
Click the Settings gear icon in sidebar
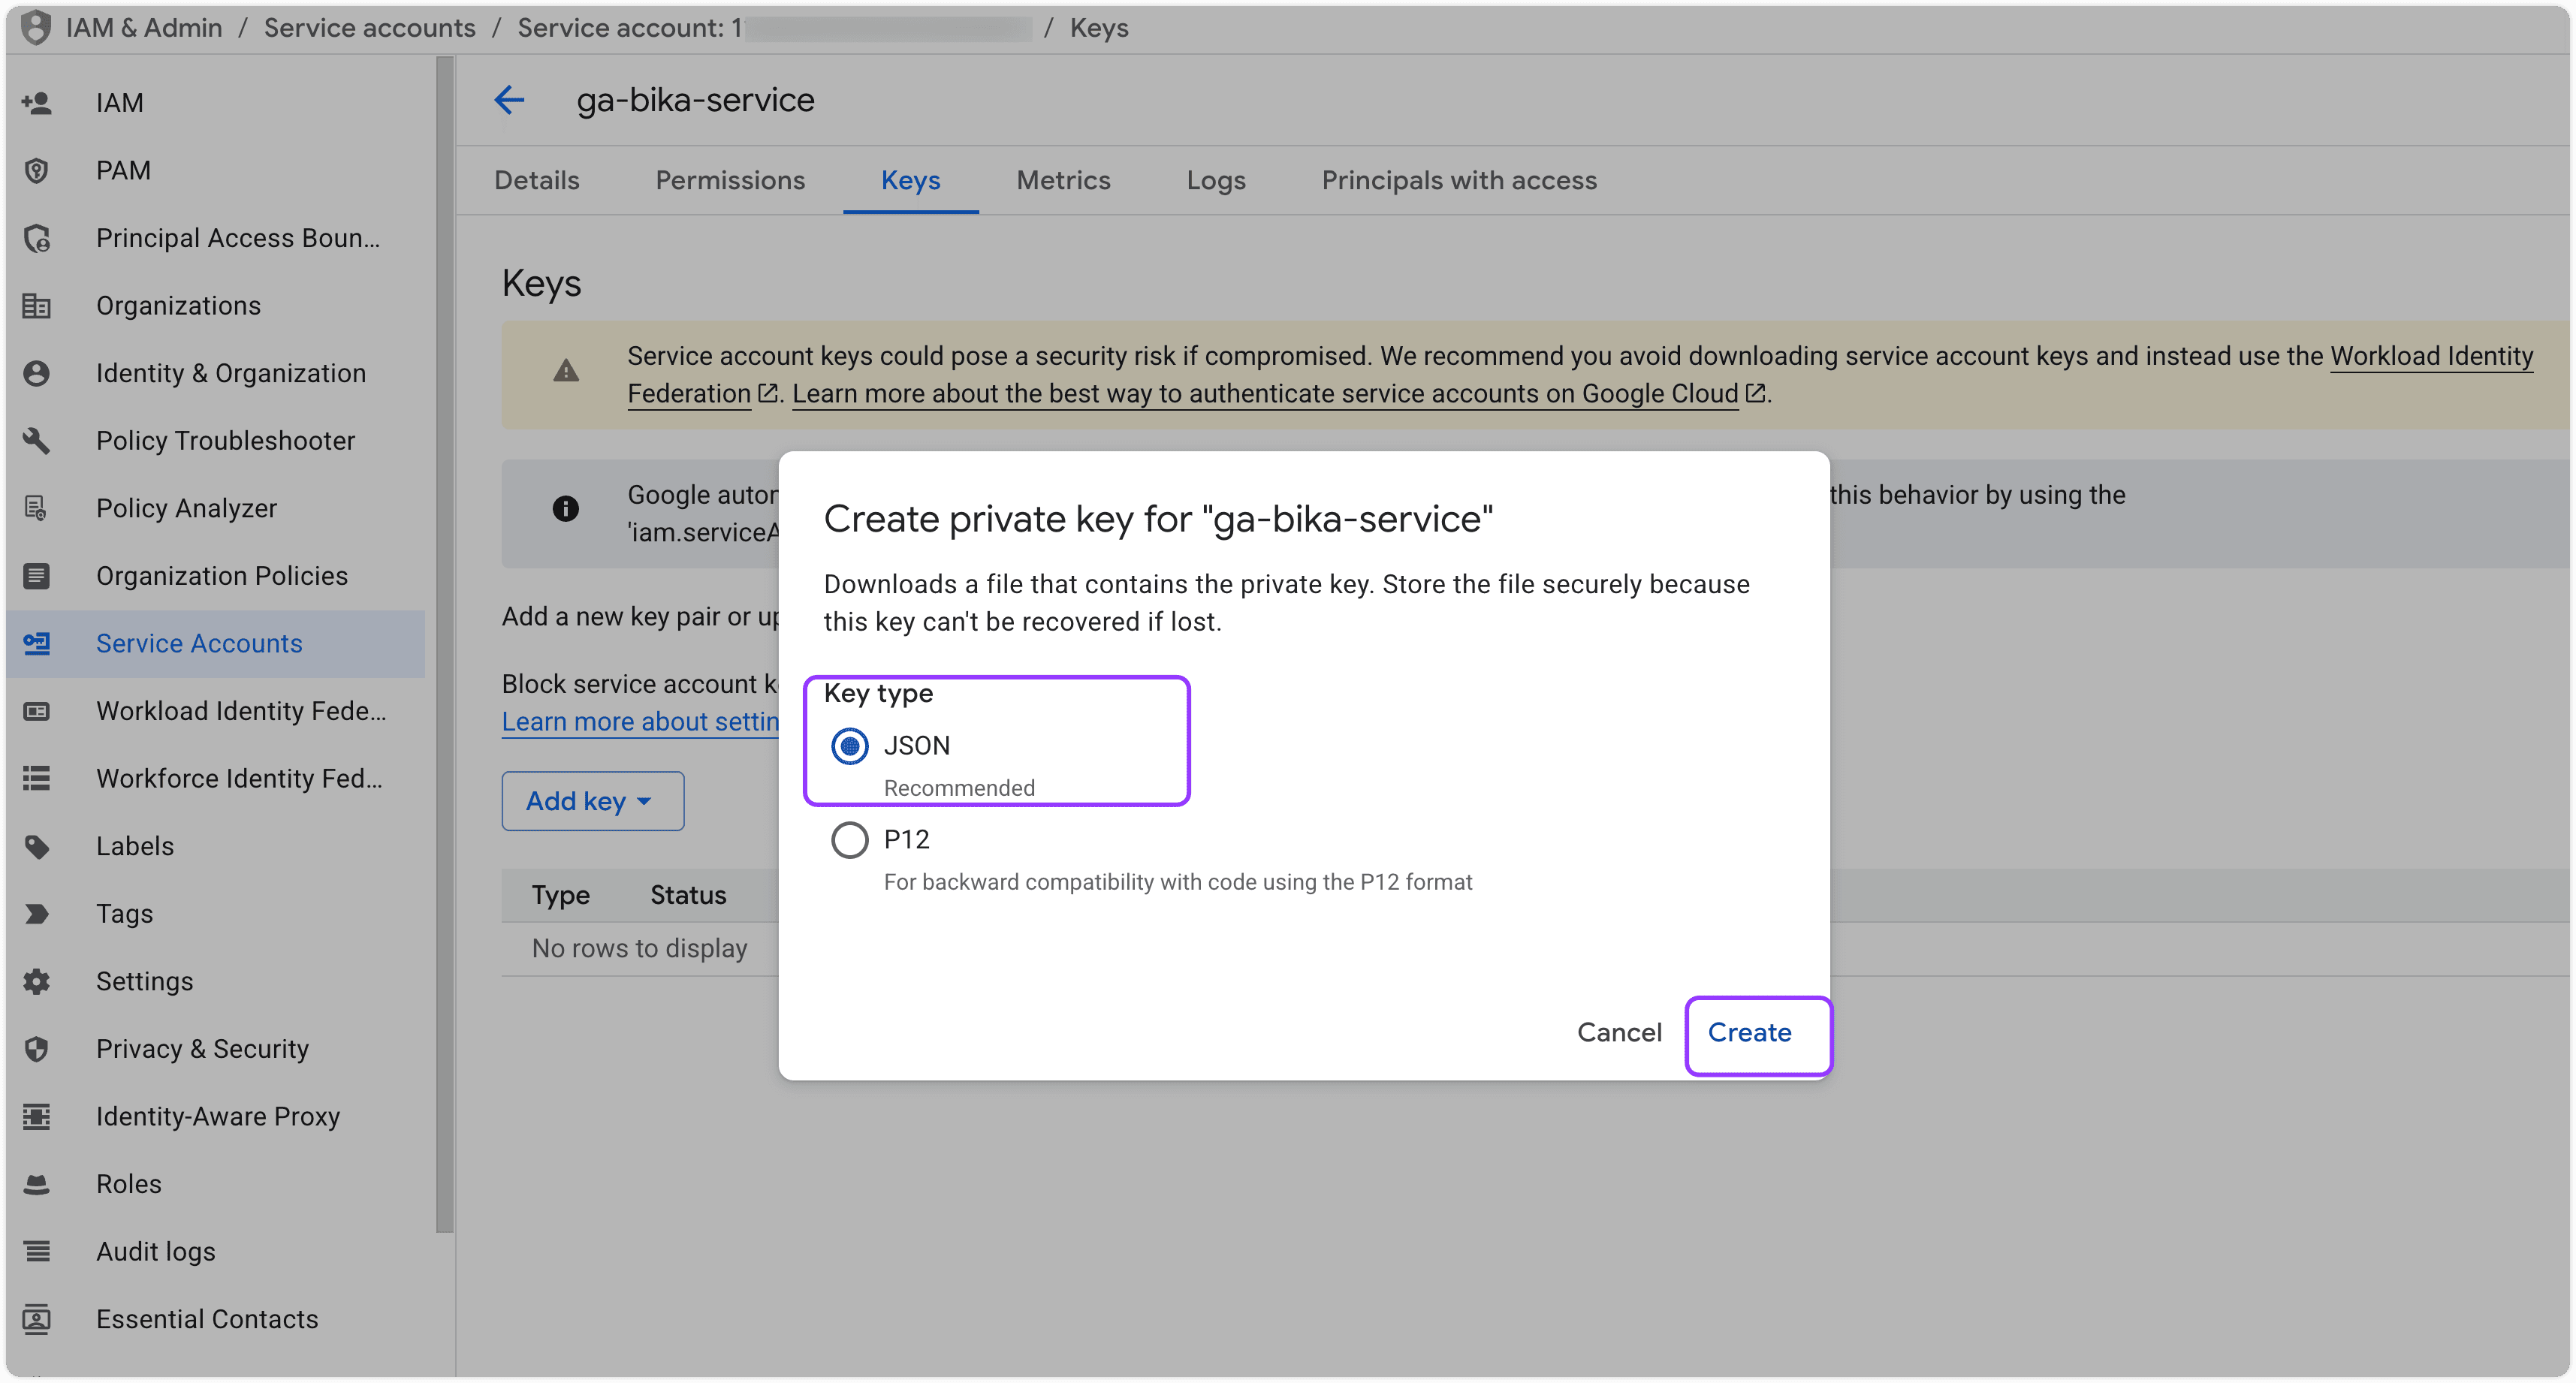point(37,981)
